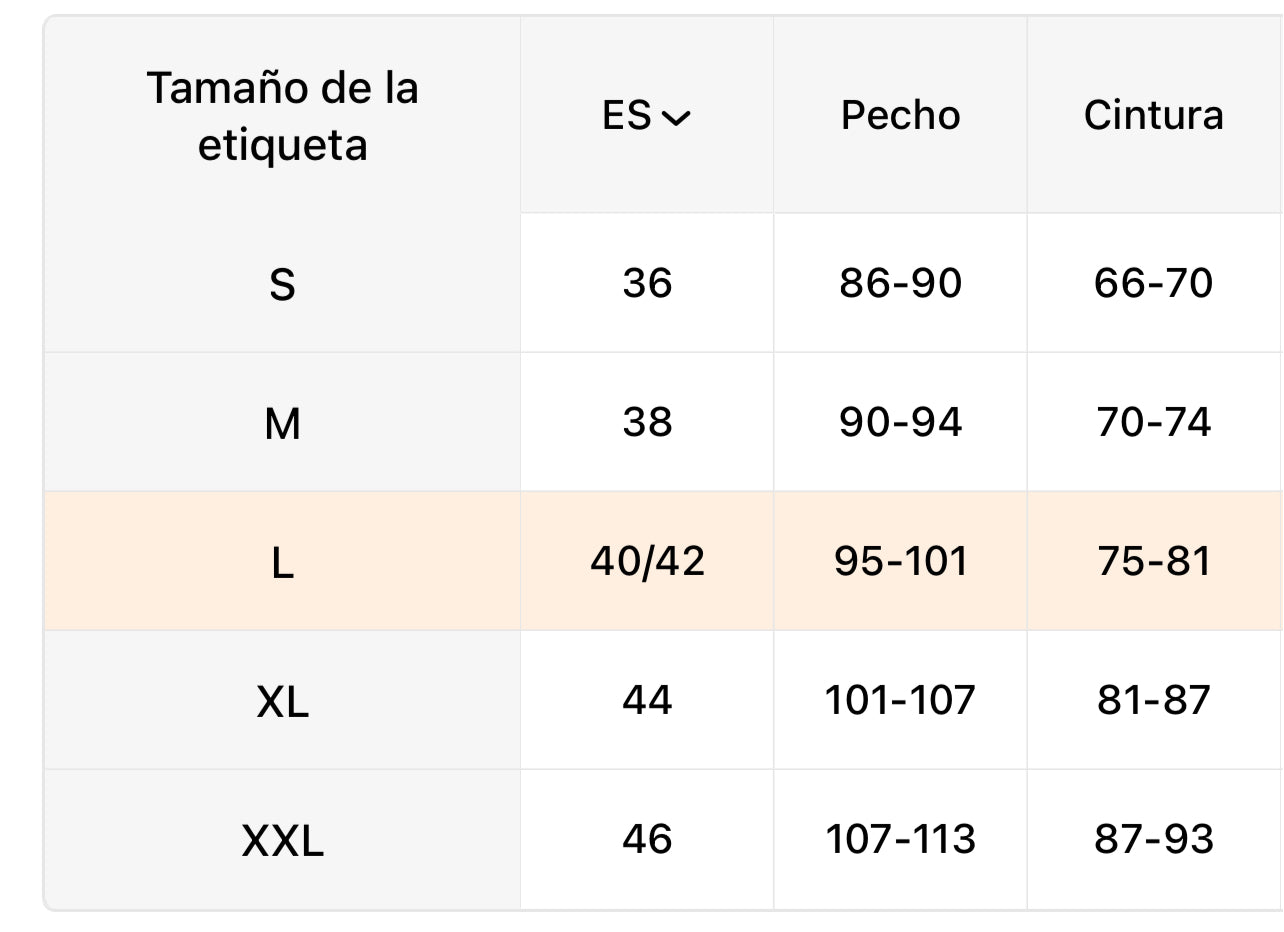Click the ES size 44 cell
Viewport: 1284px width, 932px height.
[x=647, y=700]
